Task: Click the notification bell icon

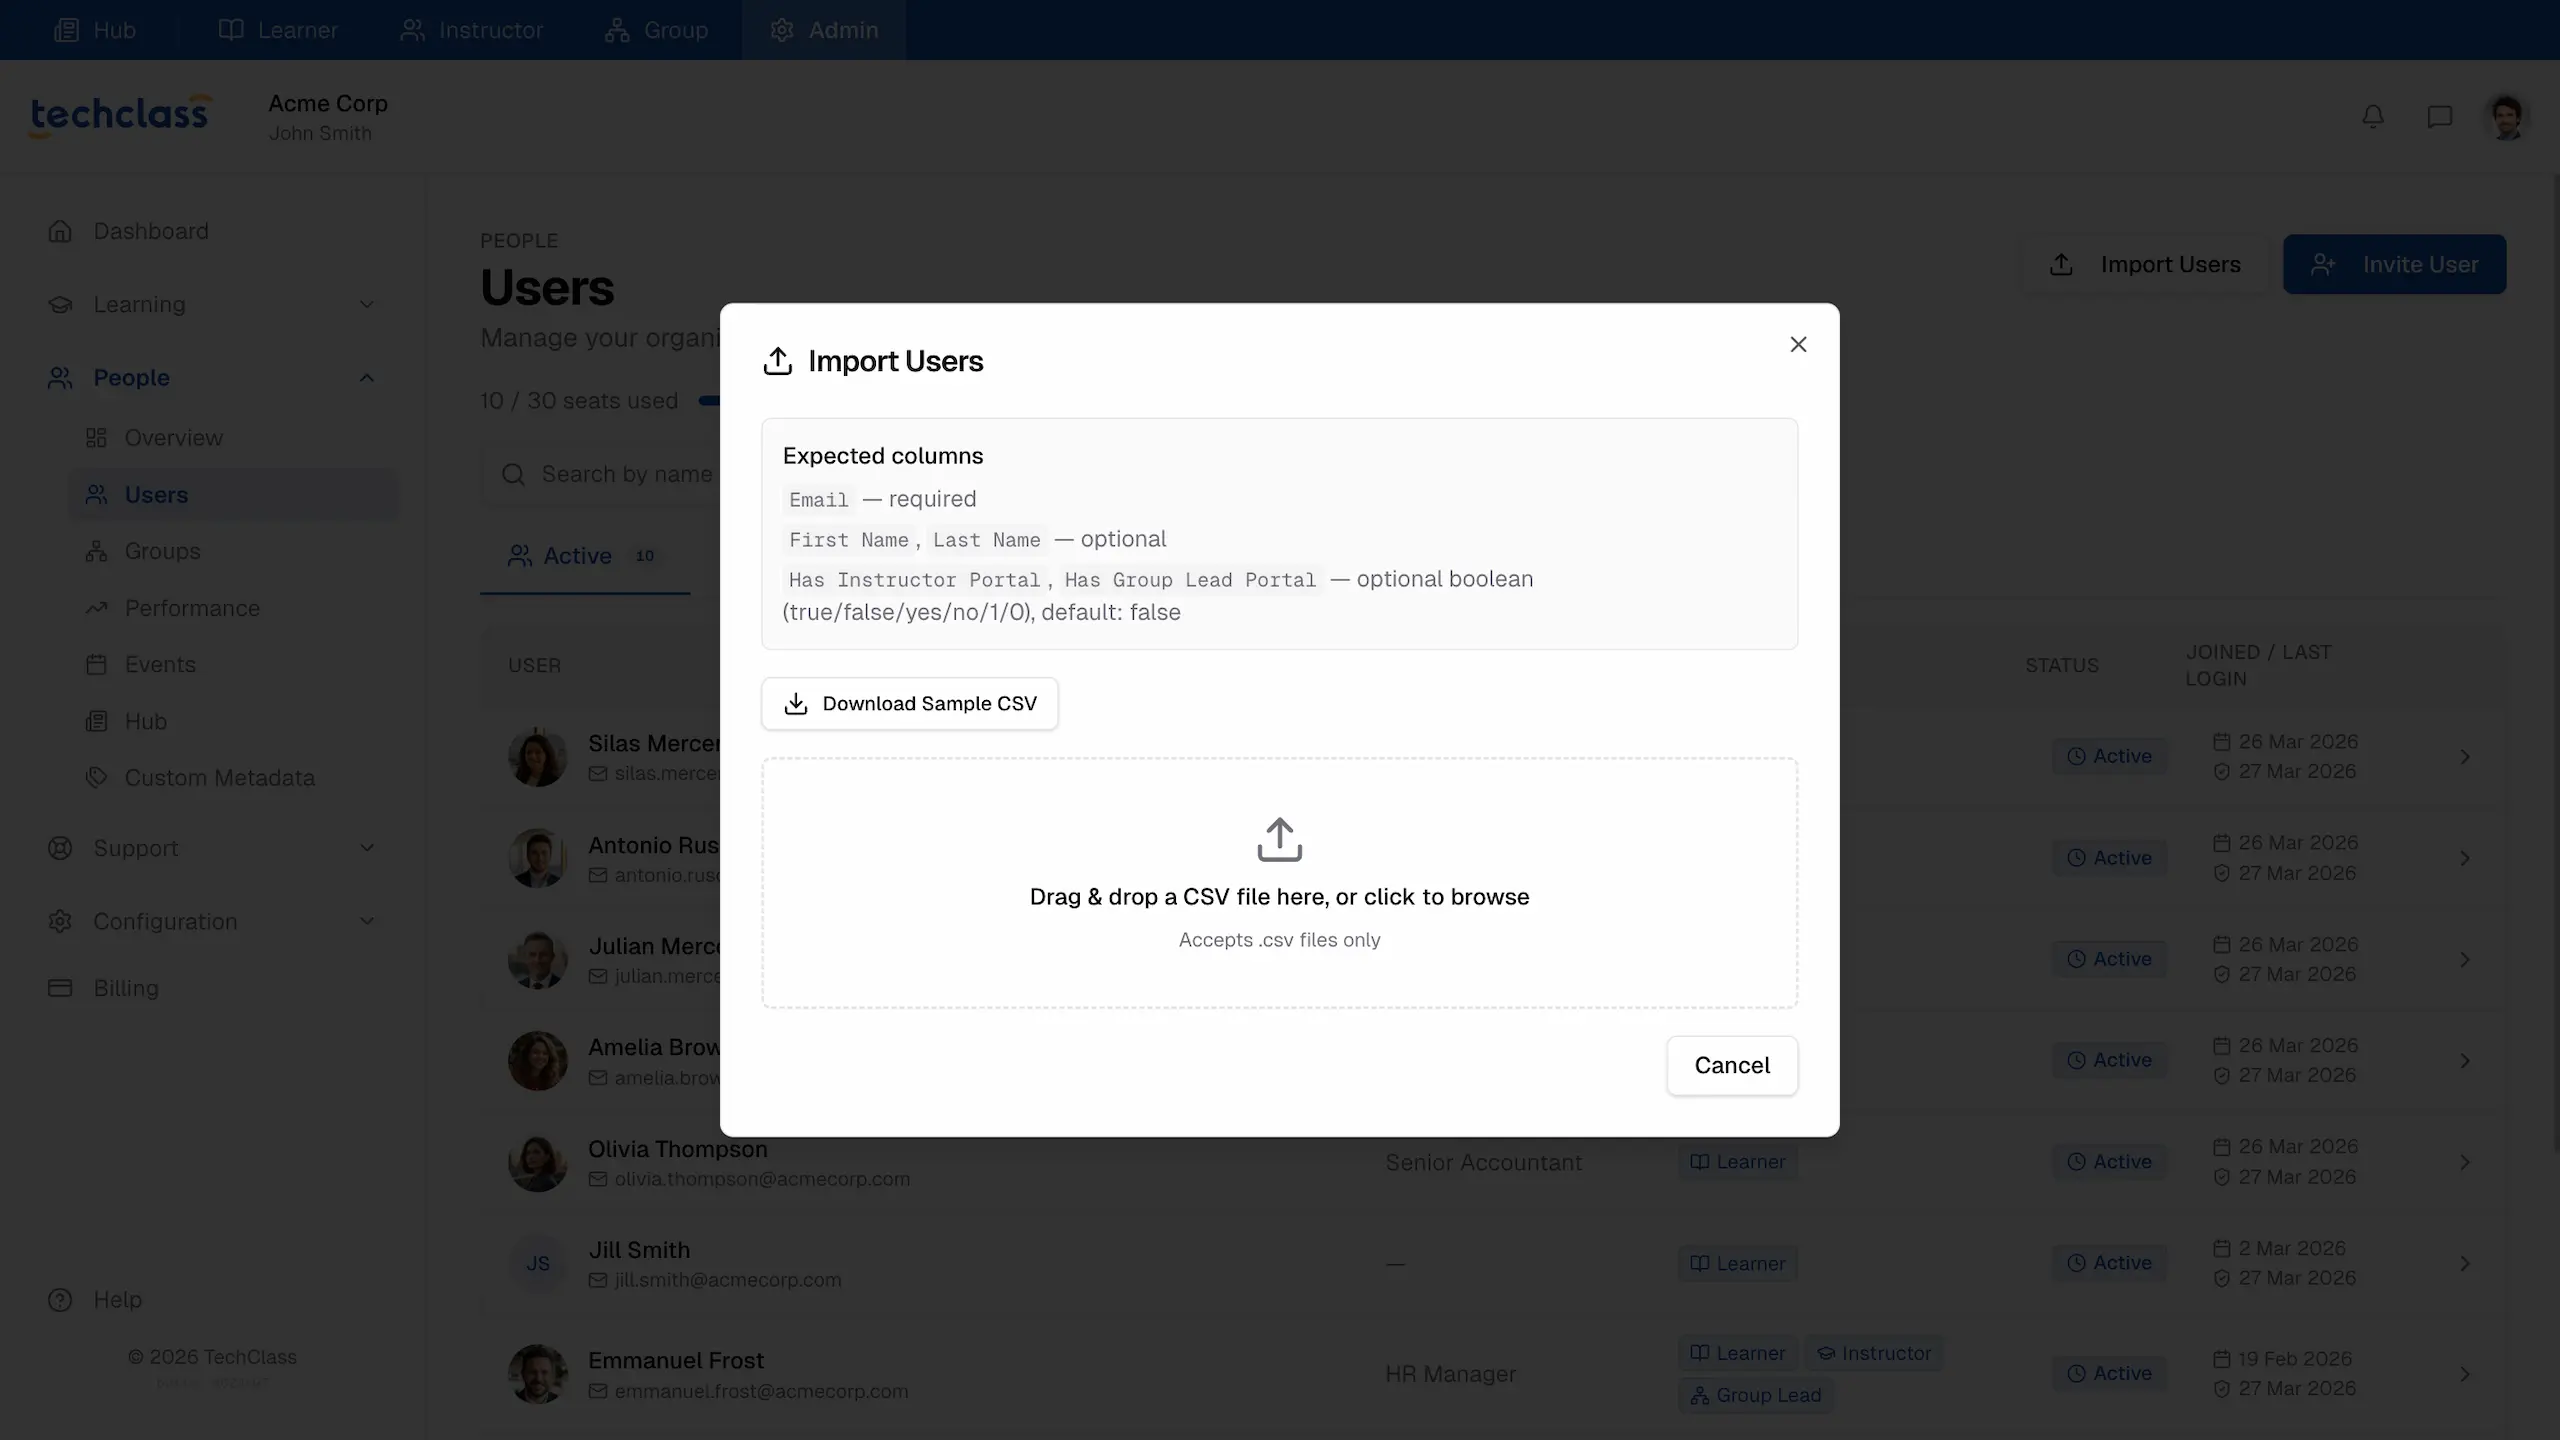Action: (x=2373, y=117)
